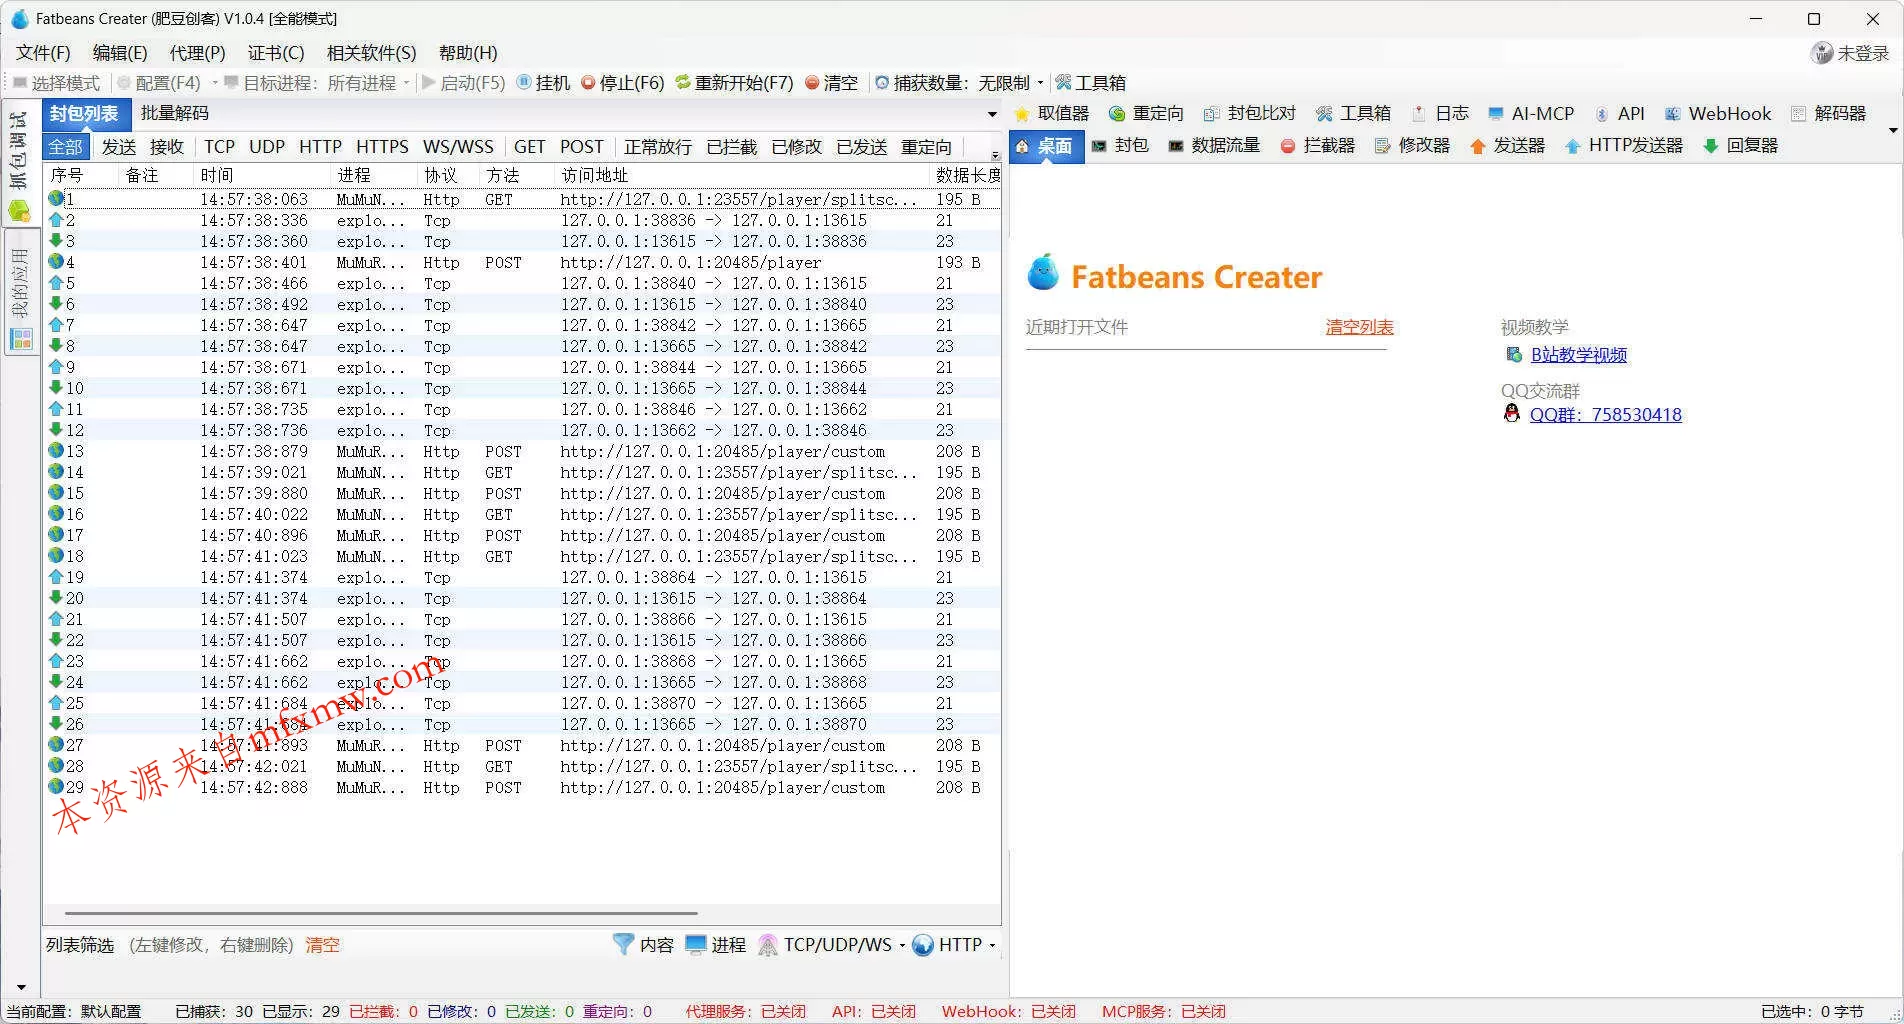1904x1024 pixels.
Task: Filter list by 全部 (all)
Action: coord(66,147)
